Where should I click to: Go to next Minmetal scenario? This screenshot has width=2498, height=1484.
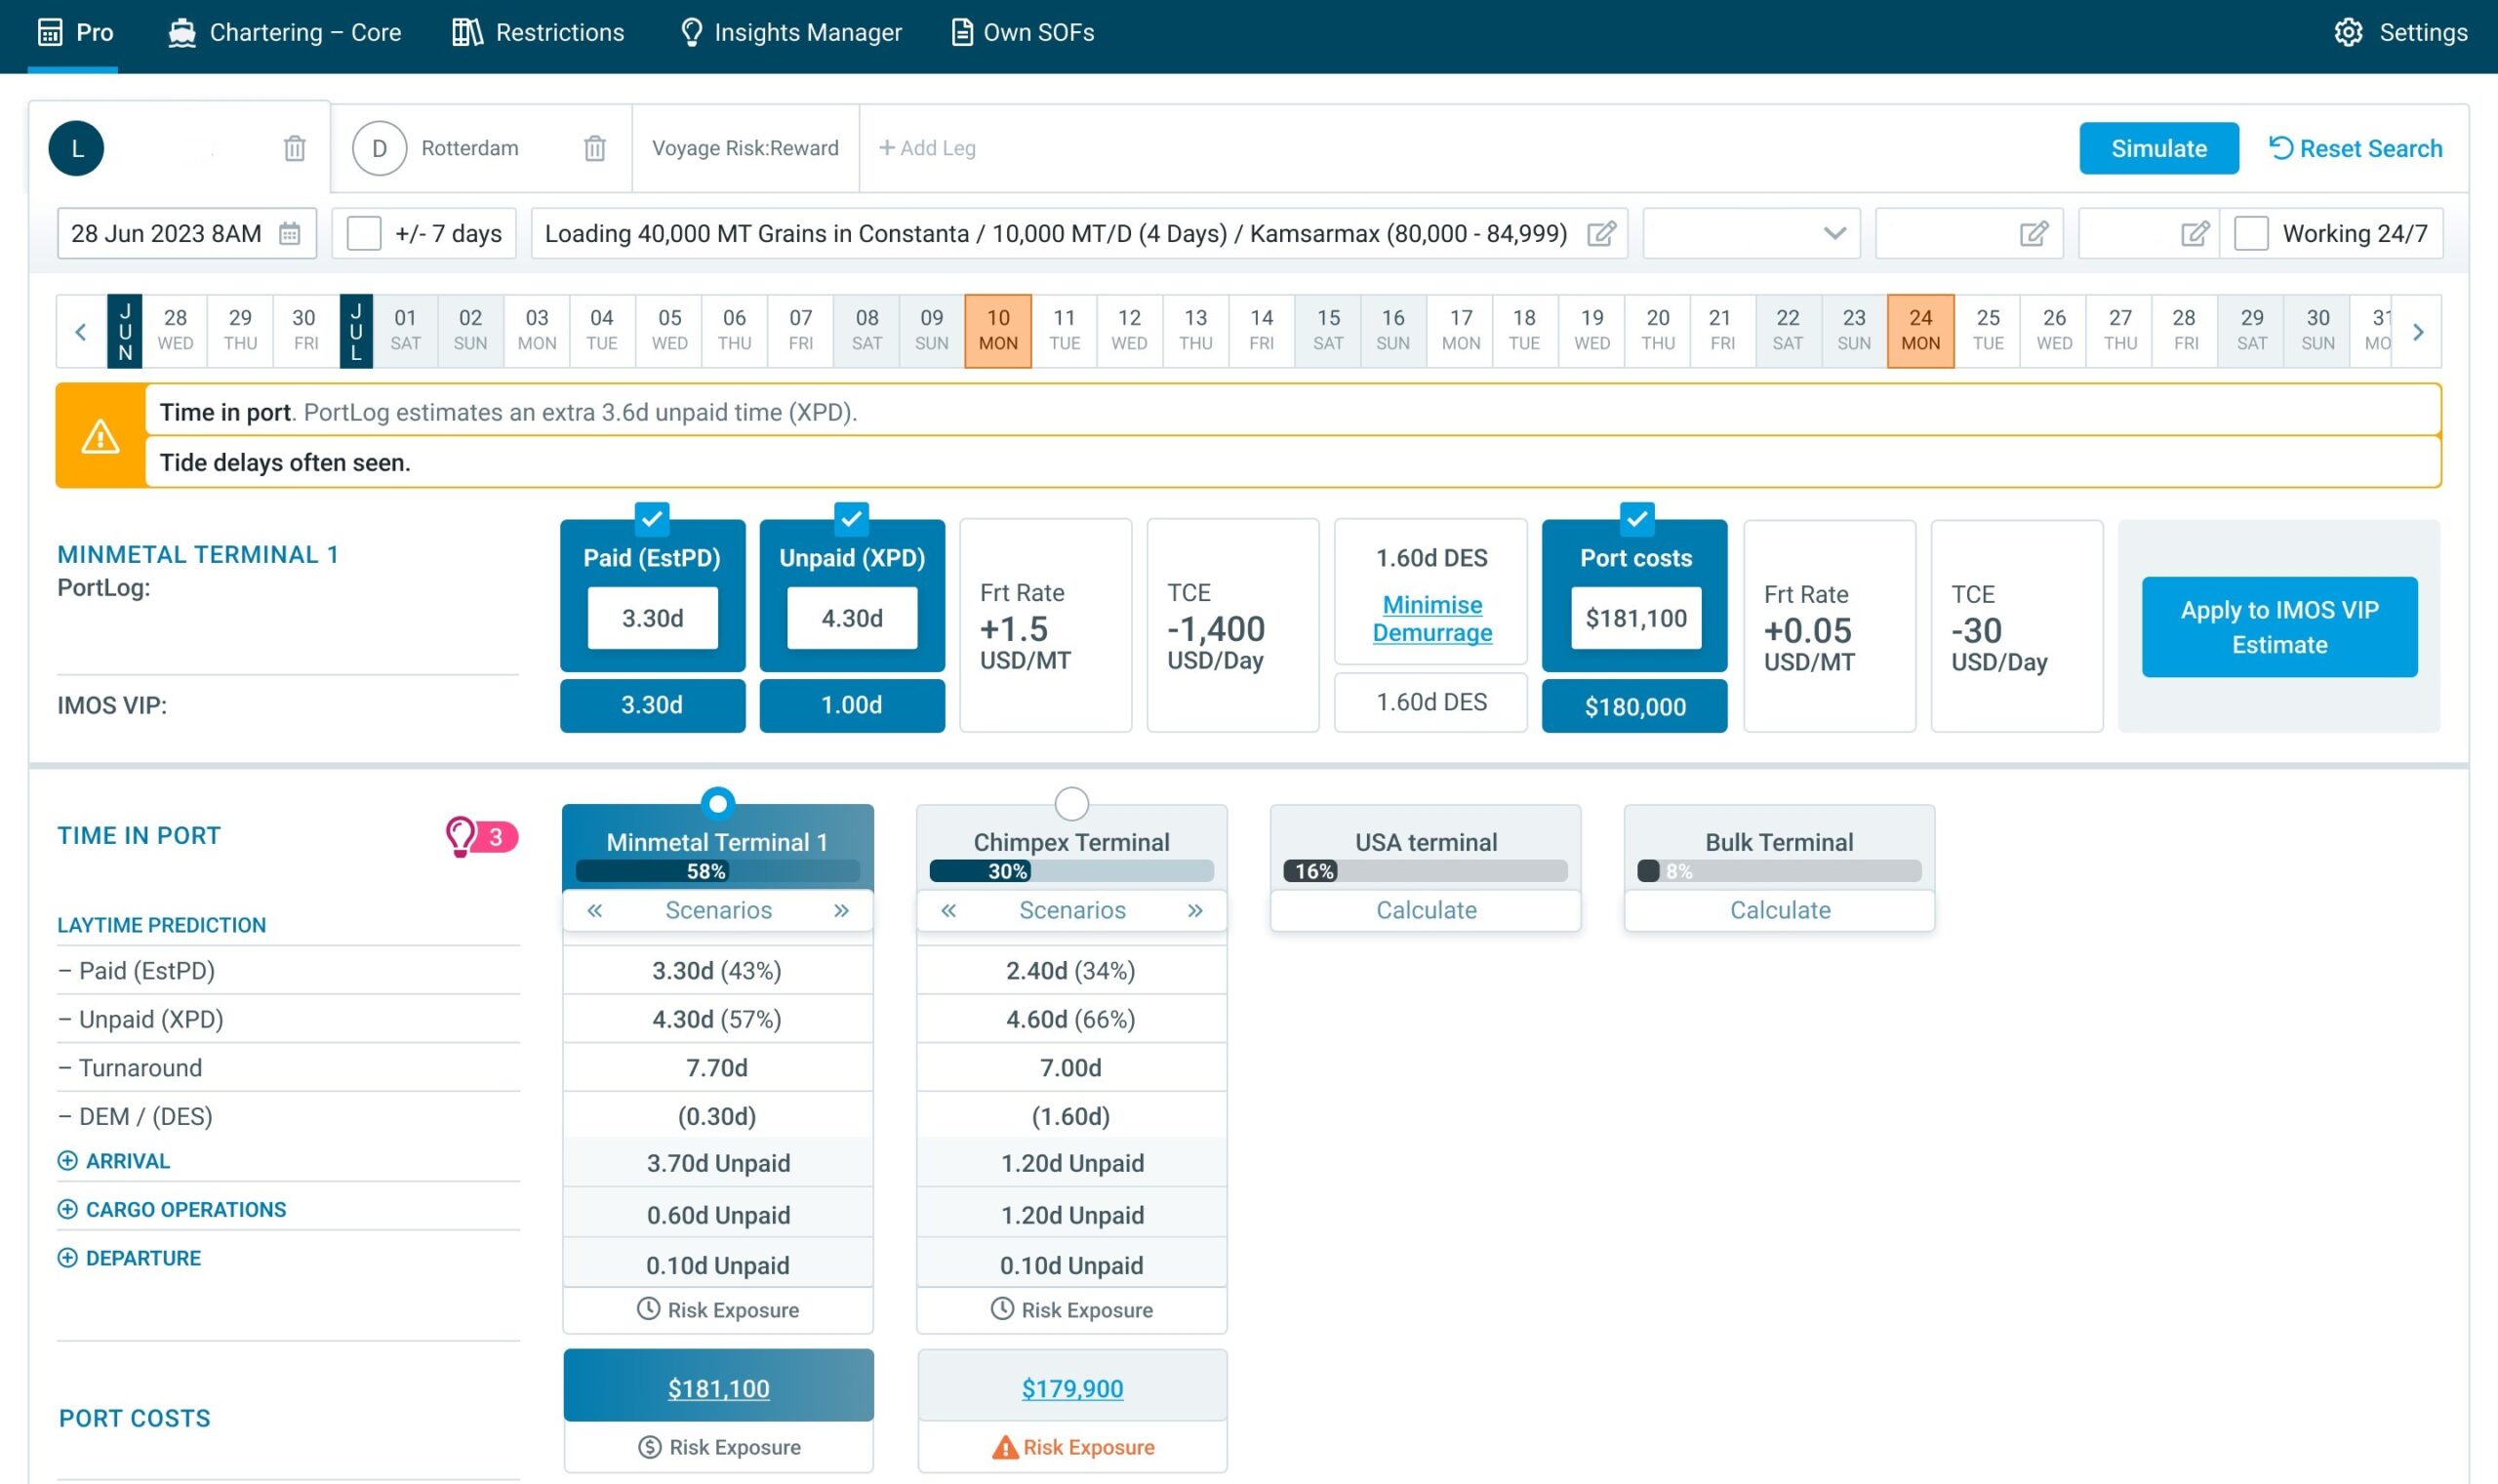tap(841, 910)
